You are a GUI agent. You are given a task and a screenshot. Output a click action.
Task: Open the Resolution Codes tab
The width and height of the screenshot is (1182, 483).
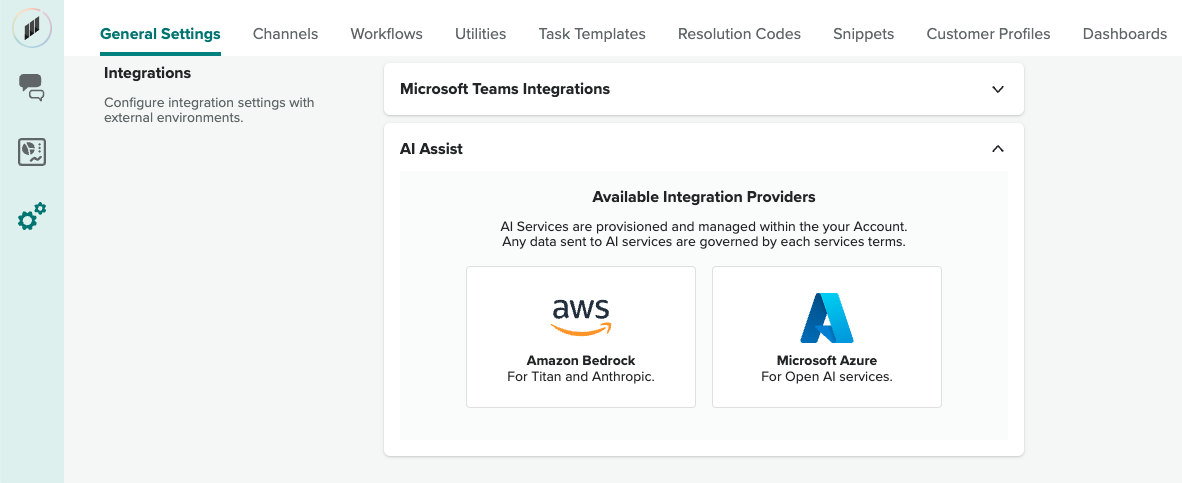tap(739, 34)
